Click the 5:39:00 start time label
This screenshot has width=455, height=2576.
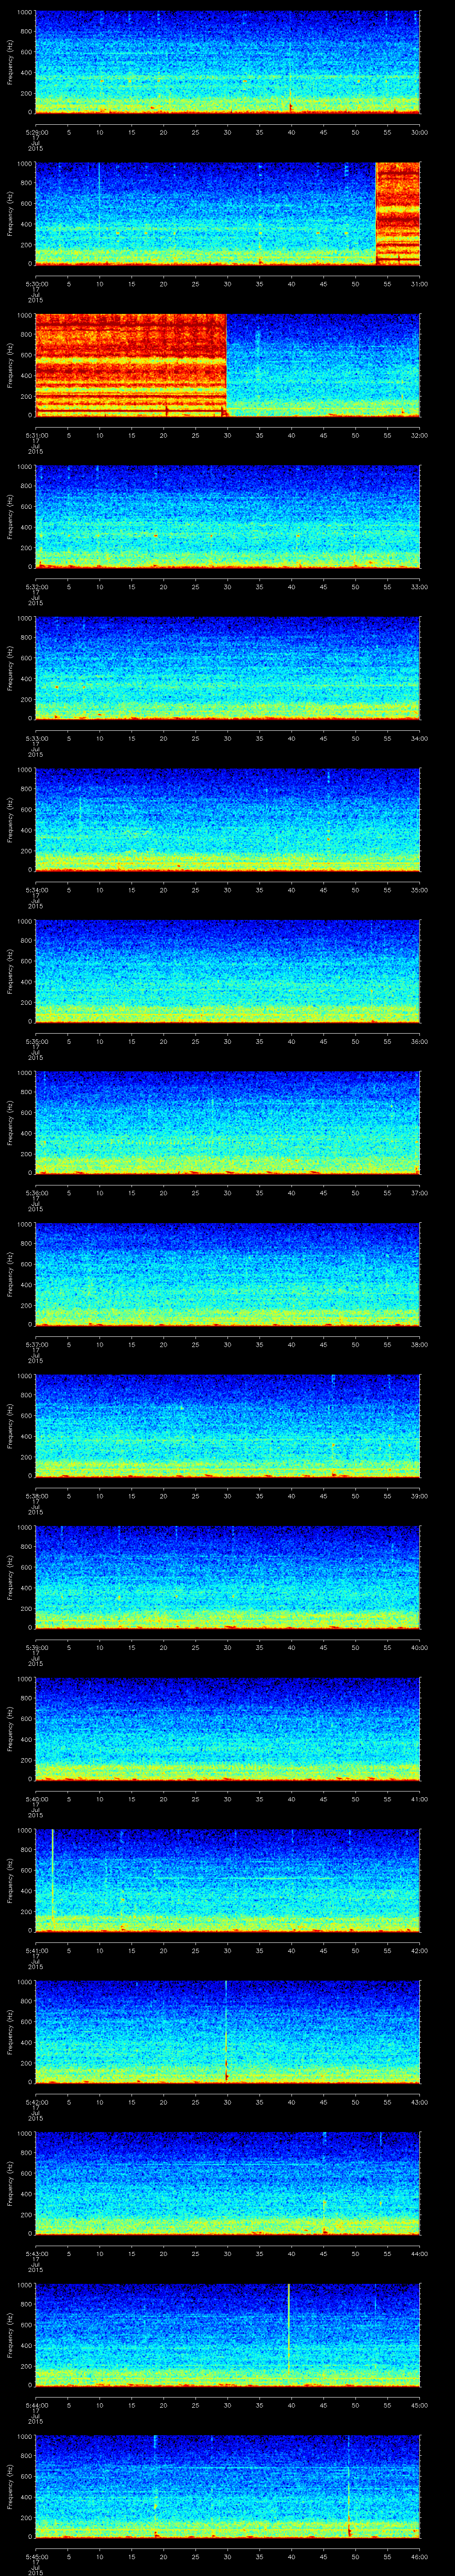(x=36, y=1647)
